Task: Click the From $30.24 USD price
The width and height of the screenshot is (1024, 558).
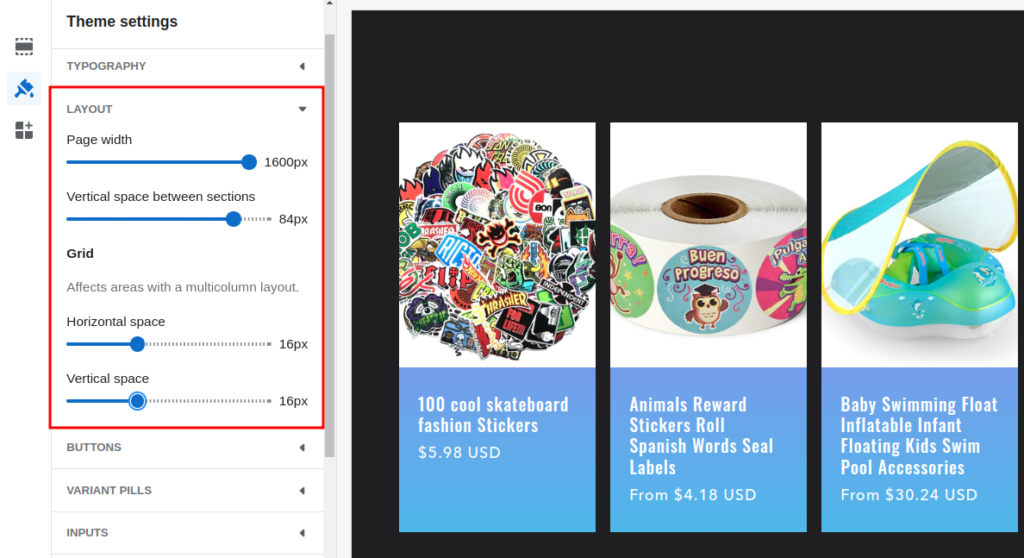Action: tap(909, 495)
